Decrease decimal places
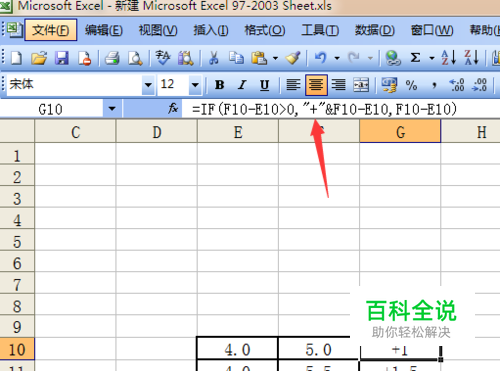The height and width of the screenshot is (371, 500). point(480,85)
